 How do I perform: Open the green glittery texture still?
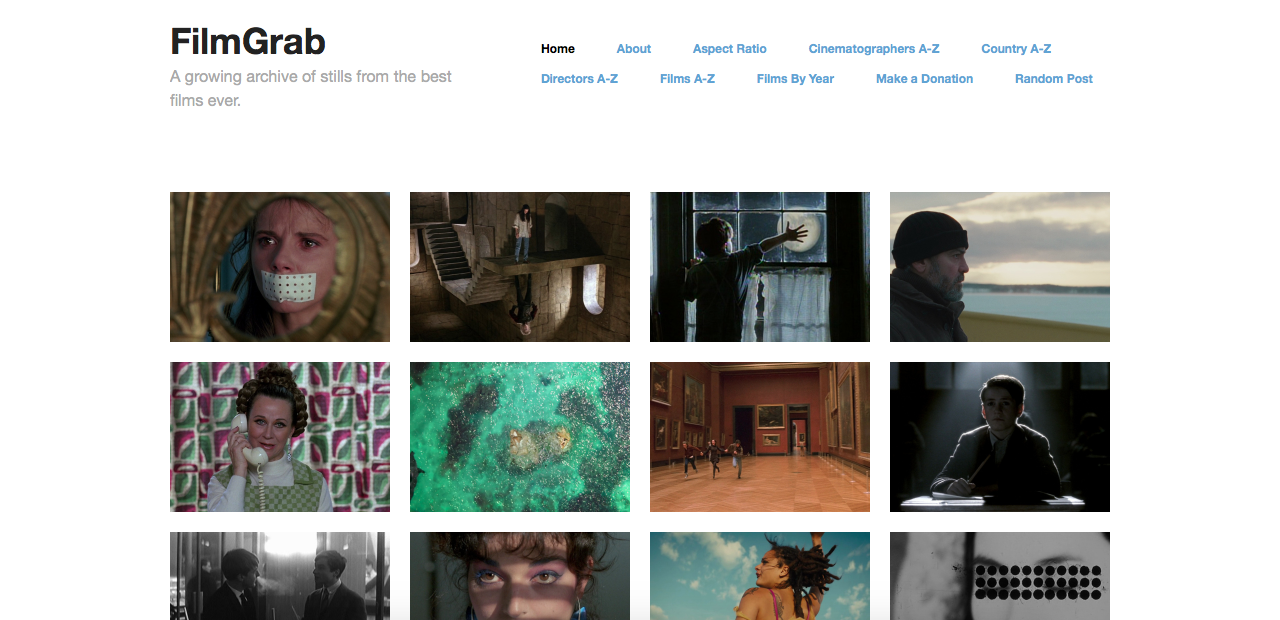coord(520,437)
